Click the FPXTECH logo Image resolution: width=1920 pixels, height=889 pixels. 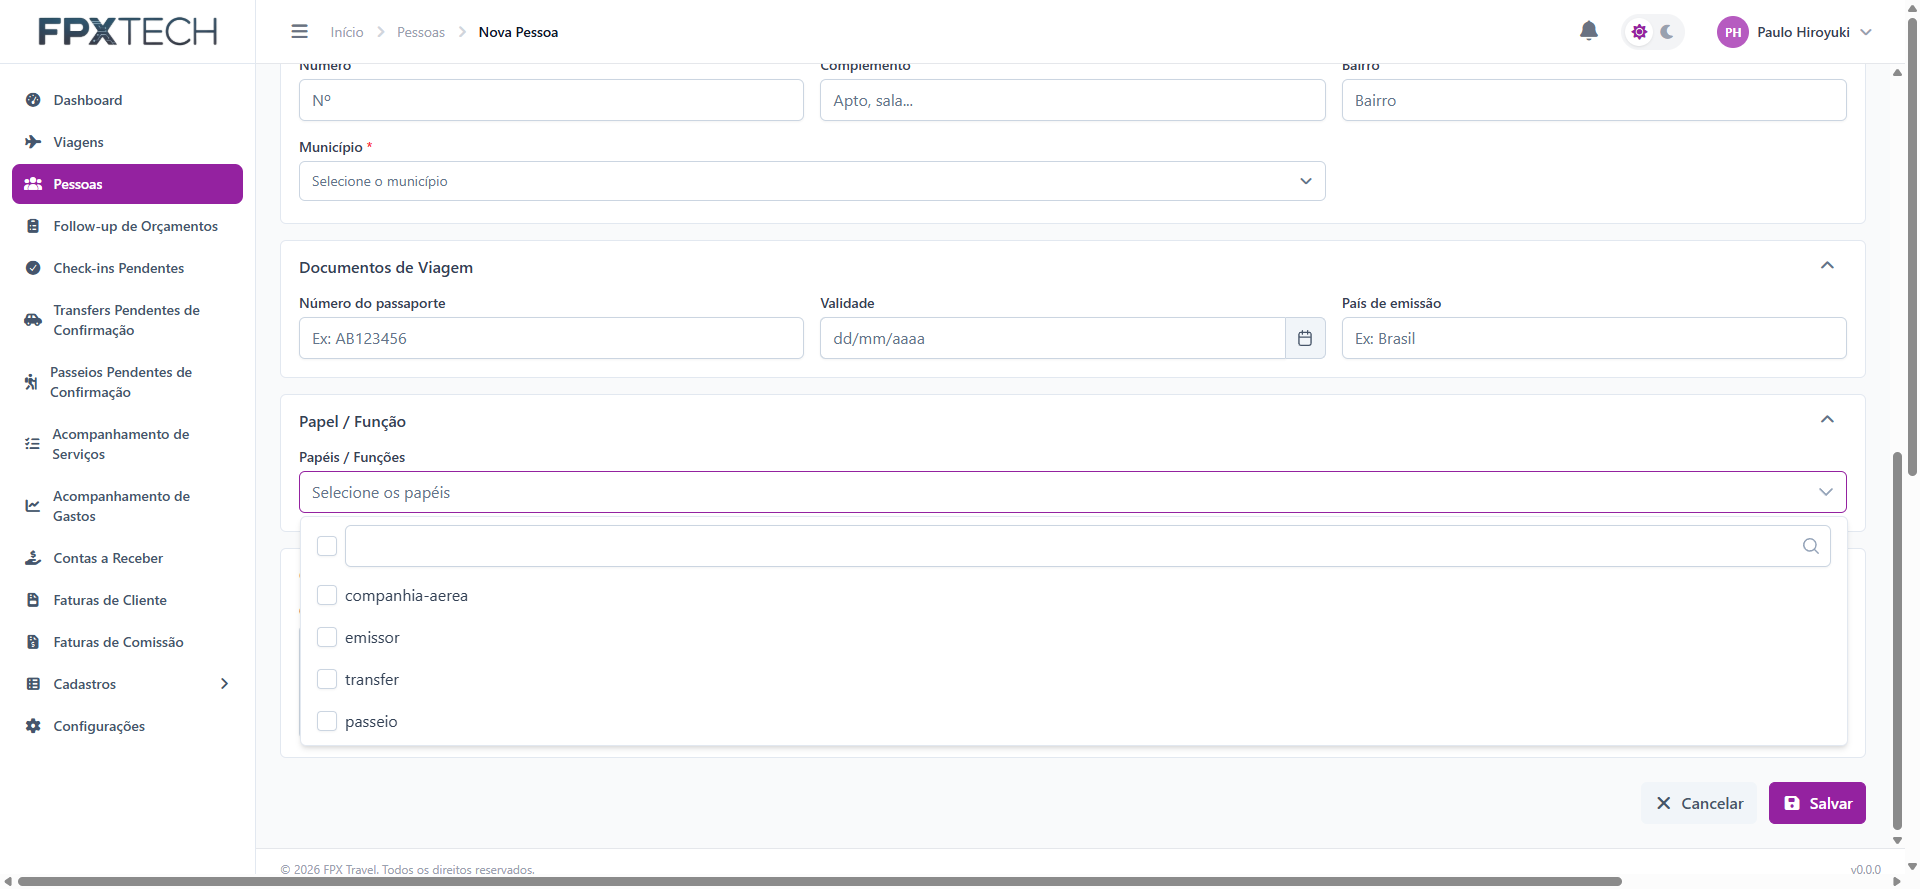(x=128, y=31)
